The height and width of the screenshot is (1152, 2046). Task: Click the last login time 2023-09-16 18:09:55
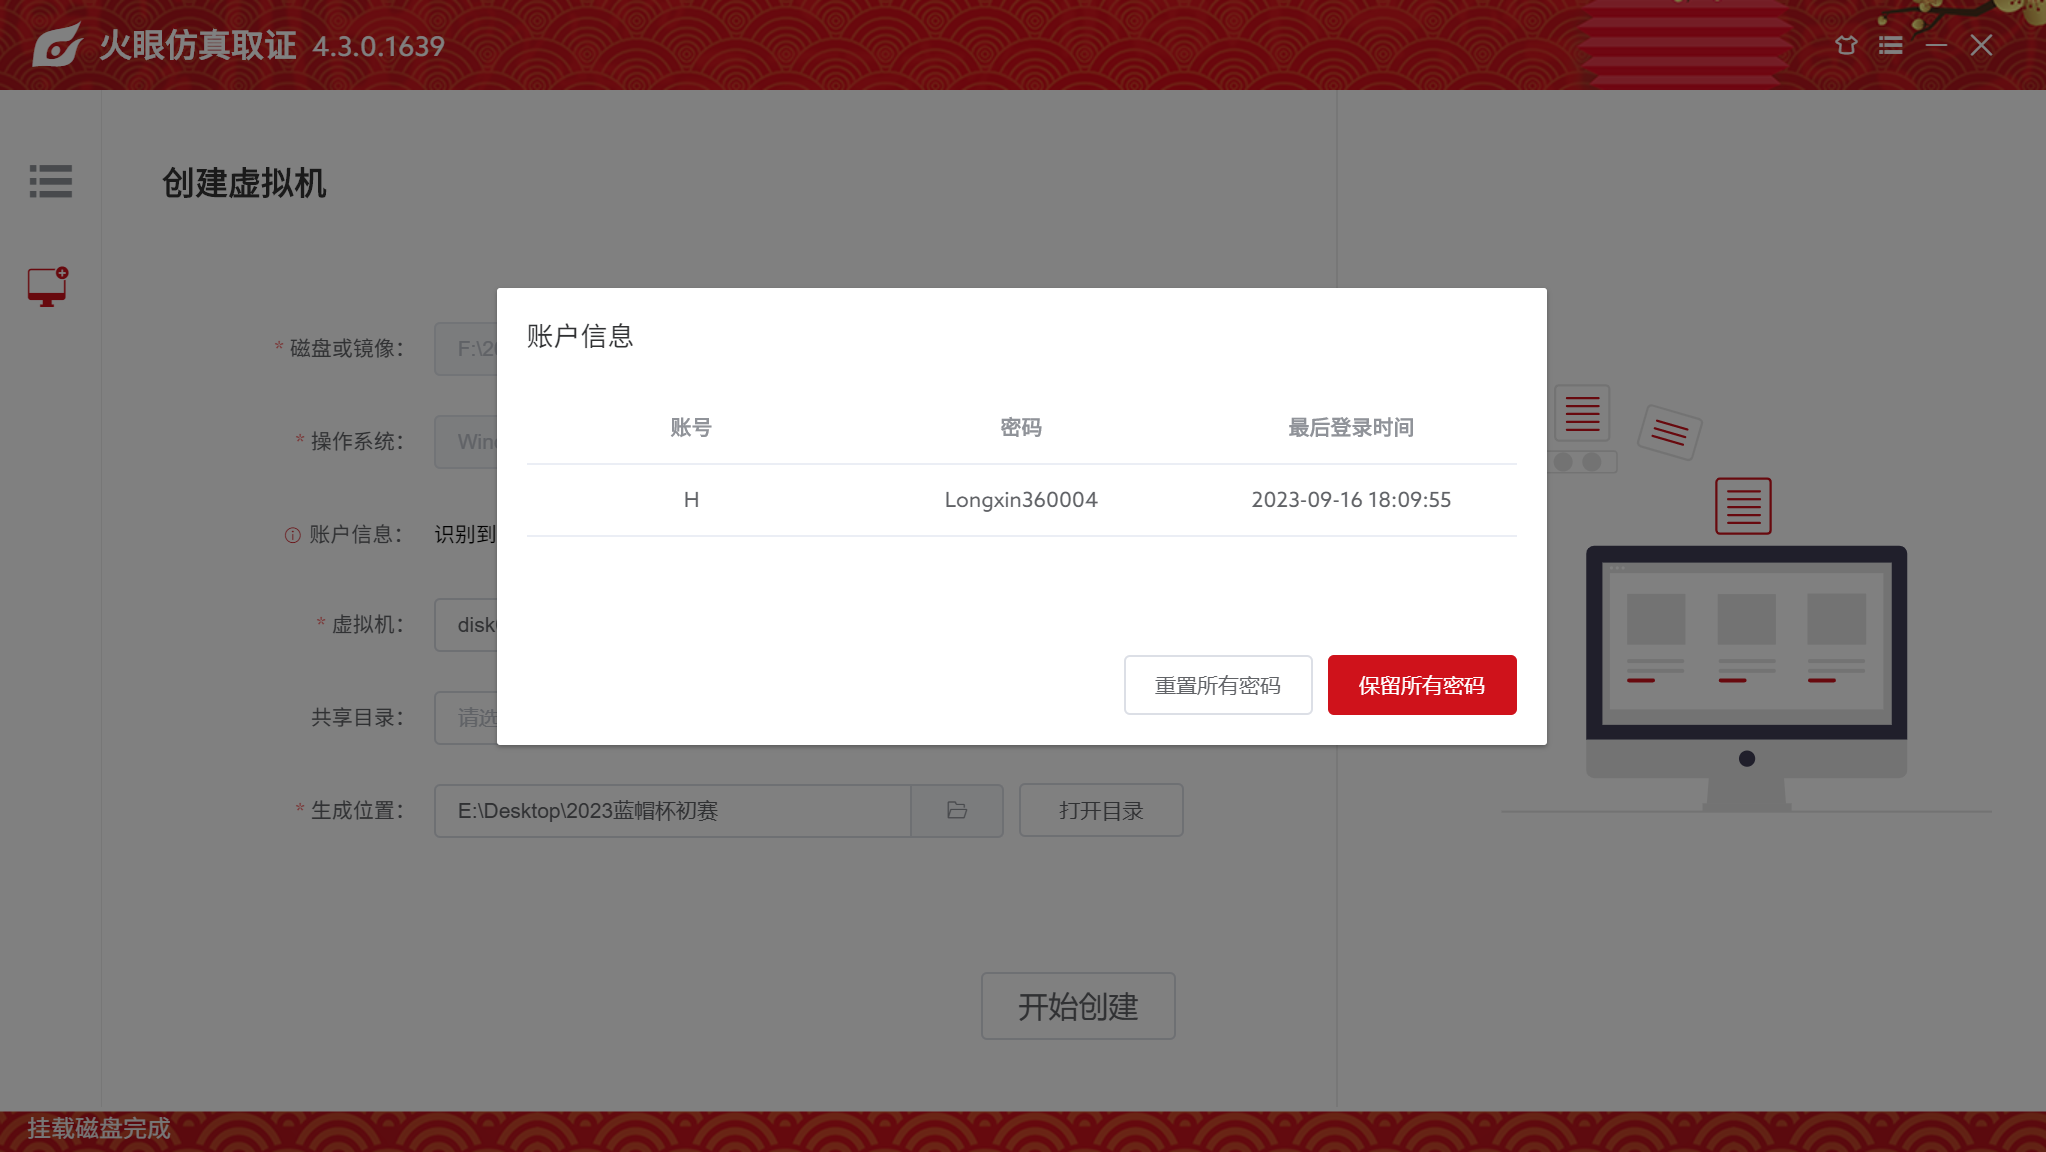pyautogui.click(x=1350, y=499)
